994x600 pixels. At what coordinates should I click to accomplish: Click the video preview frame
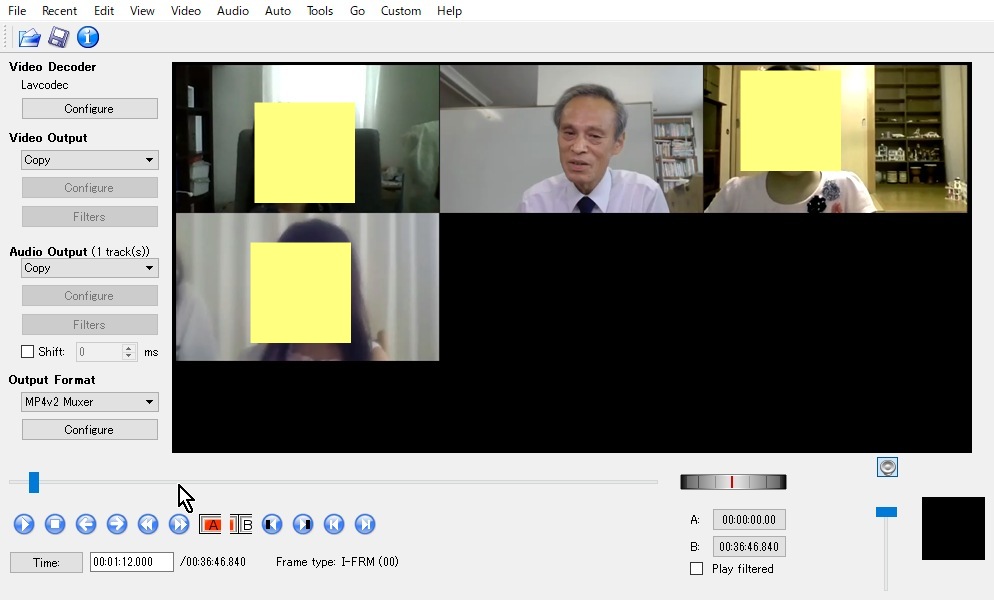(x=571, y=258)
